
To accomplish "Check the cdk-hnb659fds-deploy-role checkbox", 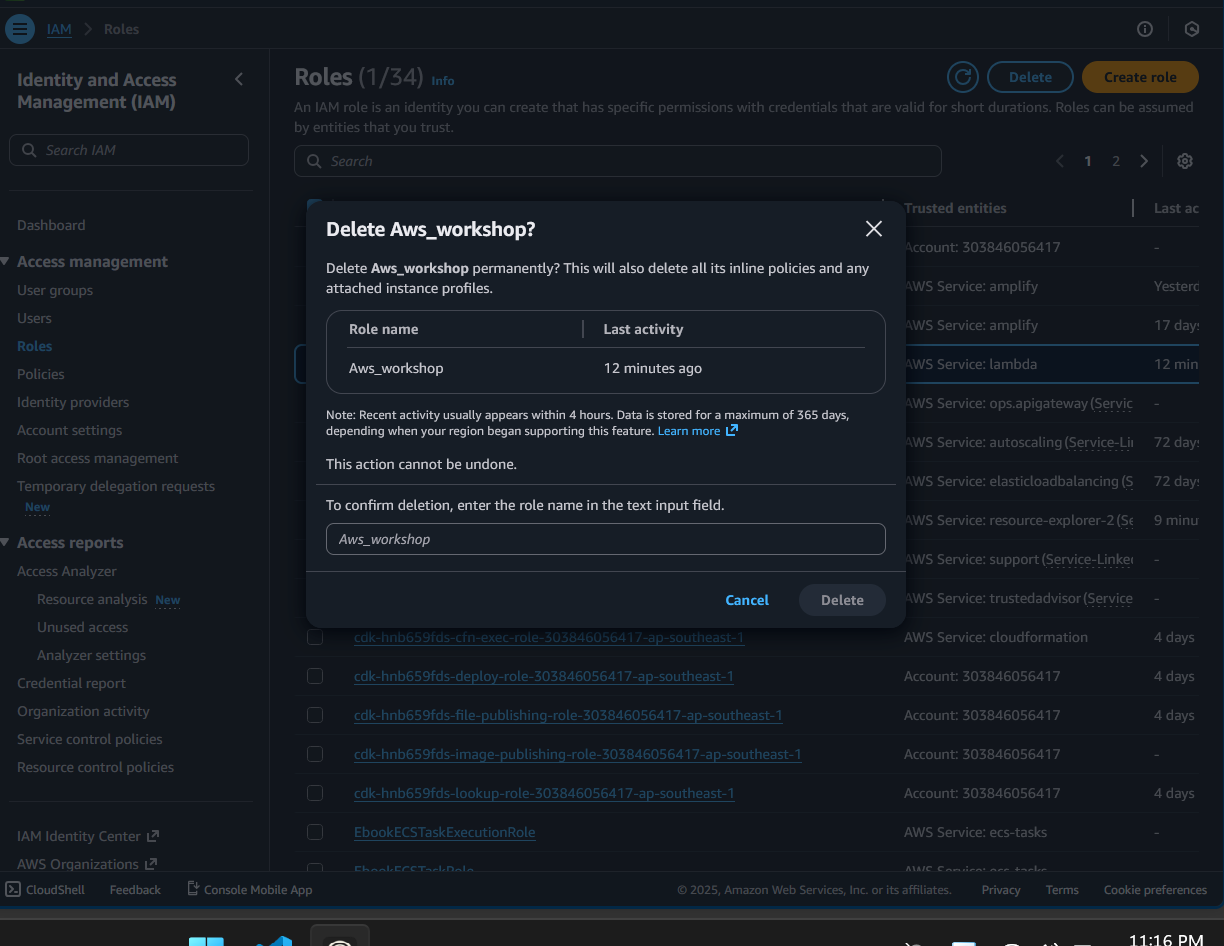I will (315, 676).
